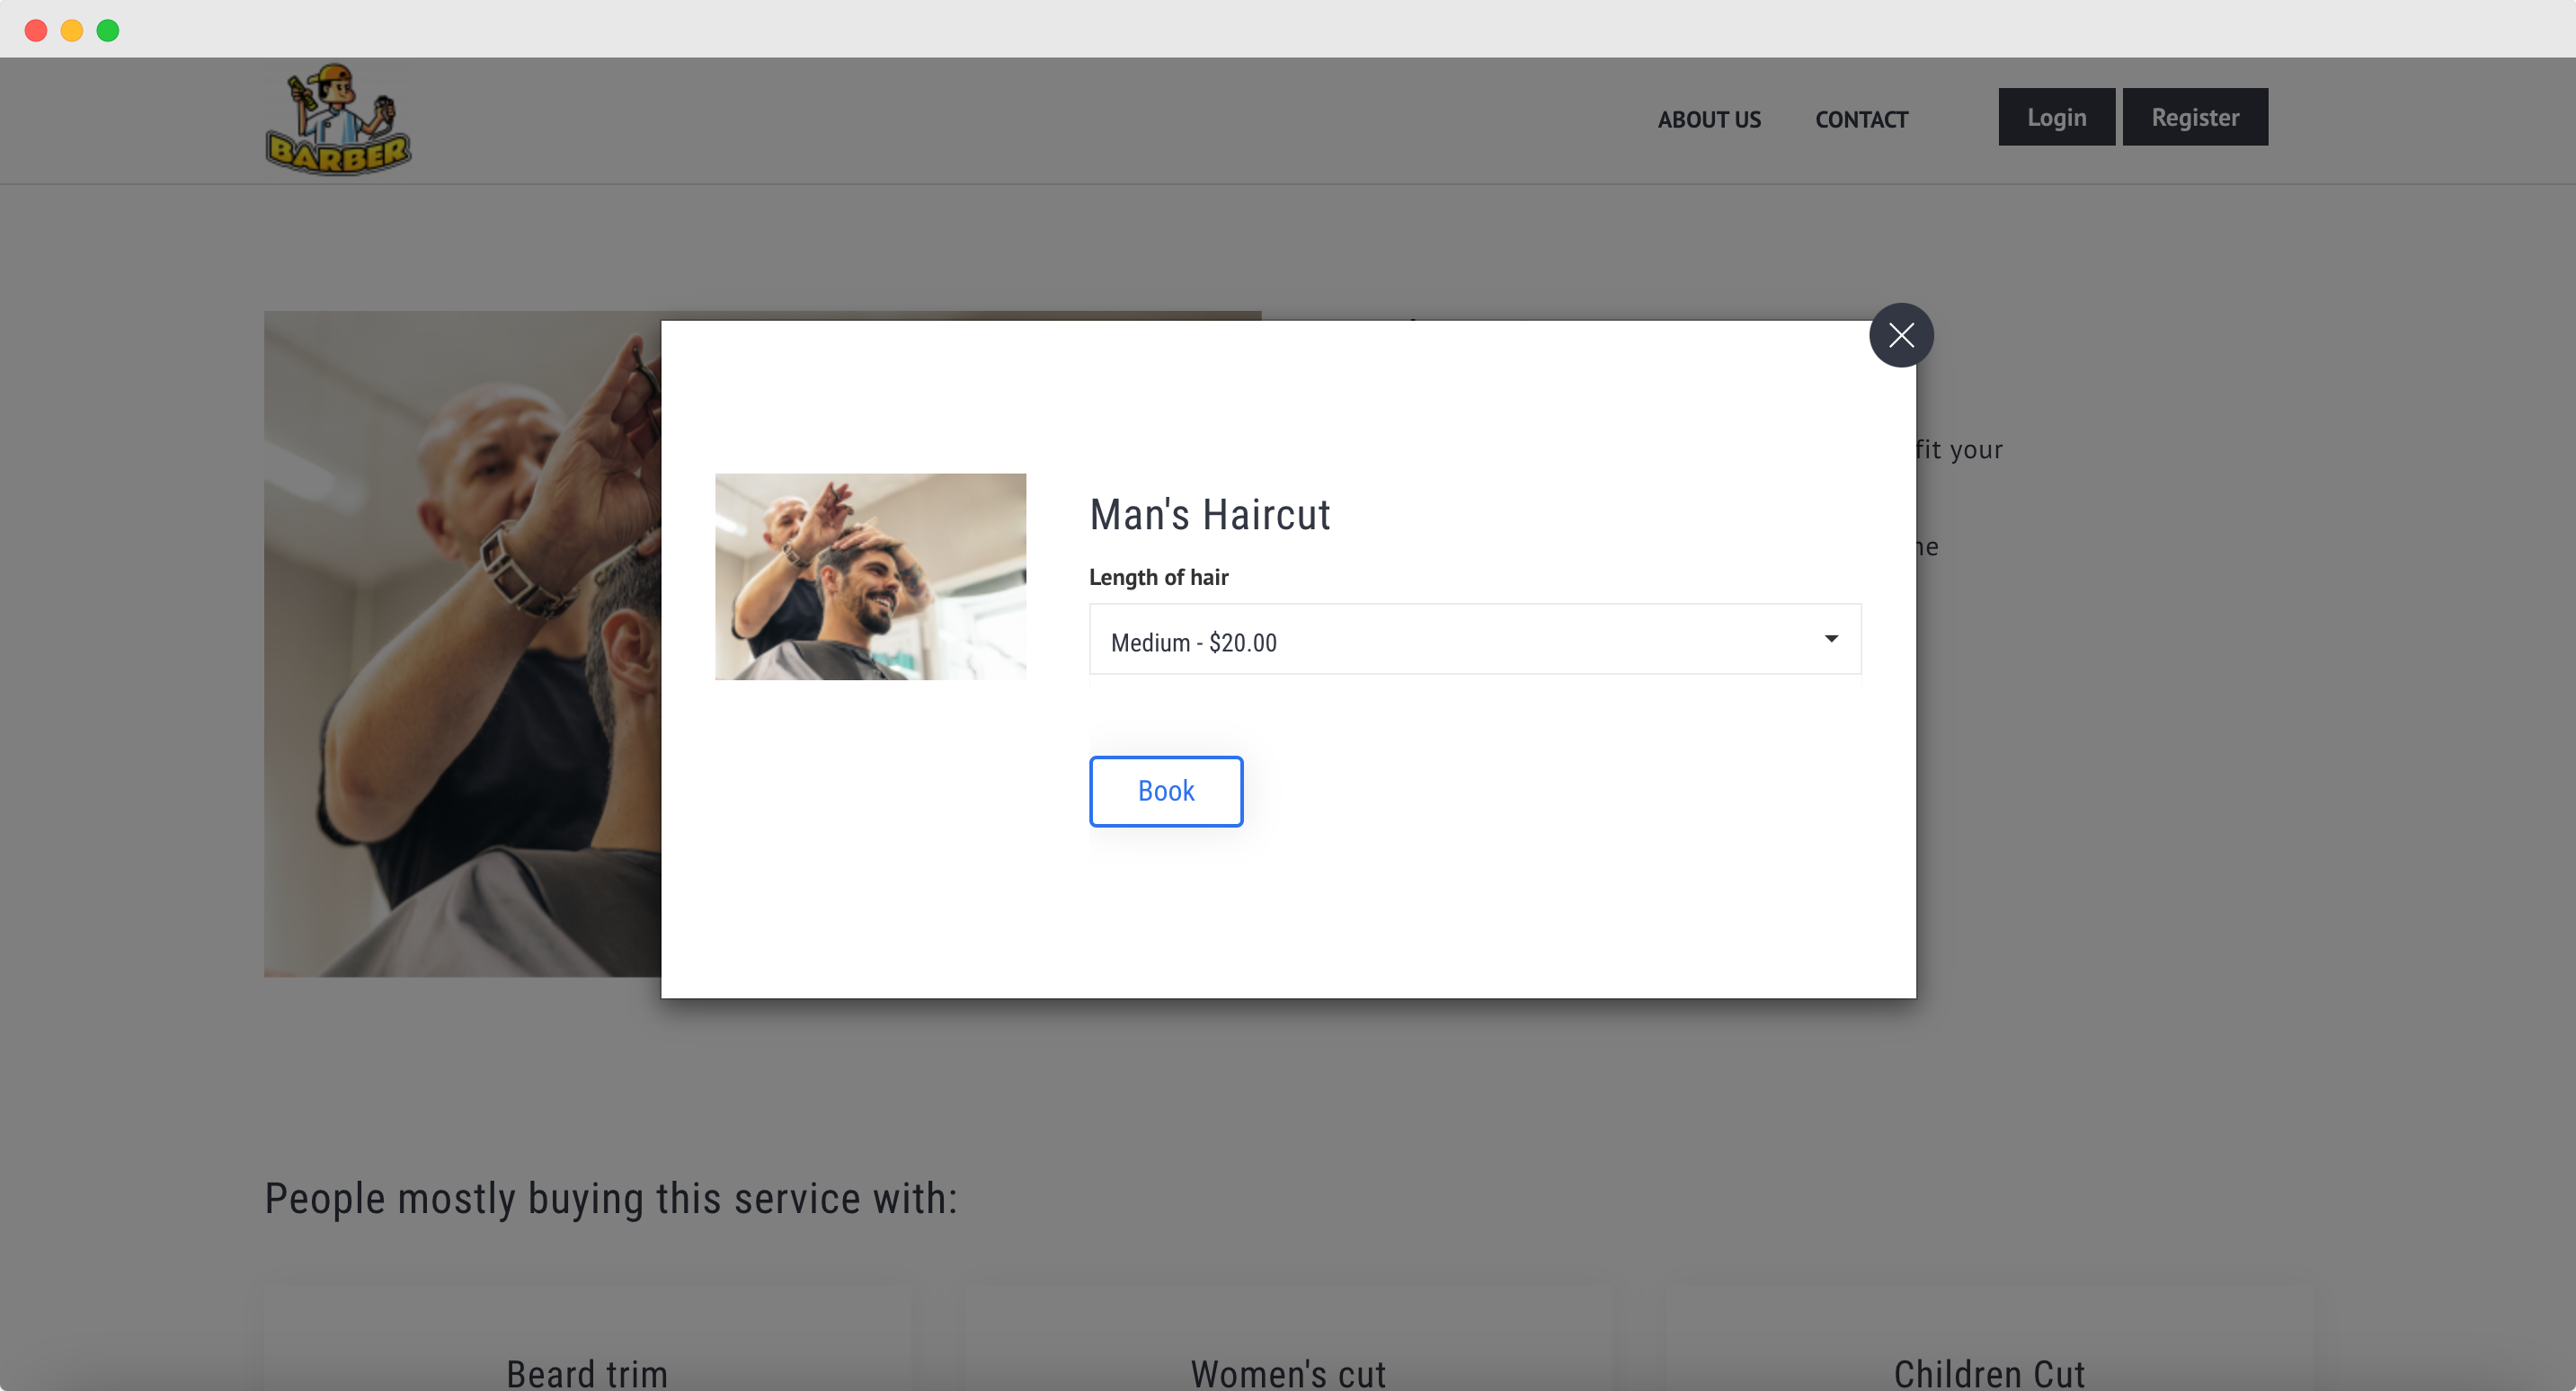The height and width of the screenshot is (1391, 2576).
Task: Click the red window close button
Action: coord(36,30)
